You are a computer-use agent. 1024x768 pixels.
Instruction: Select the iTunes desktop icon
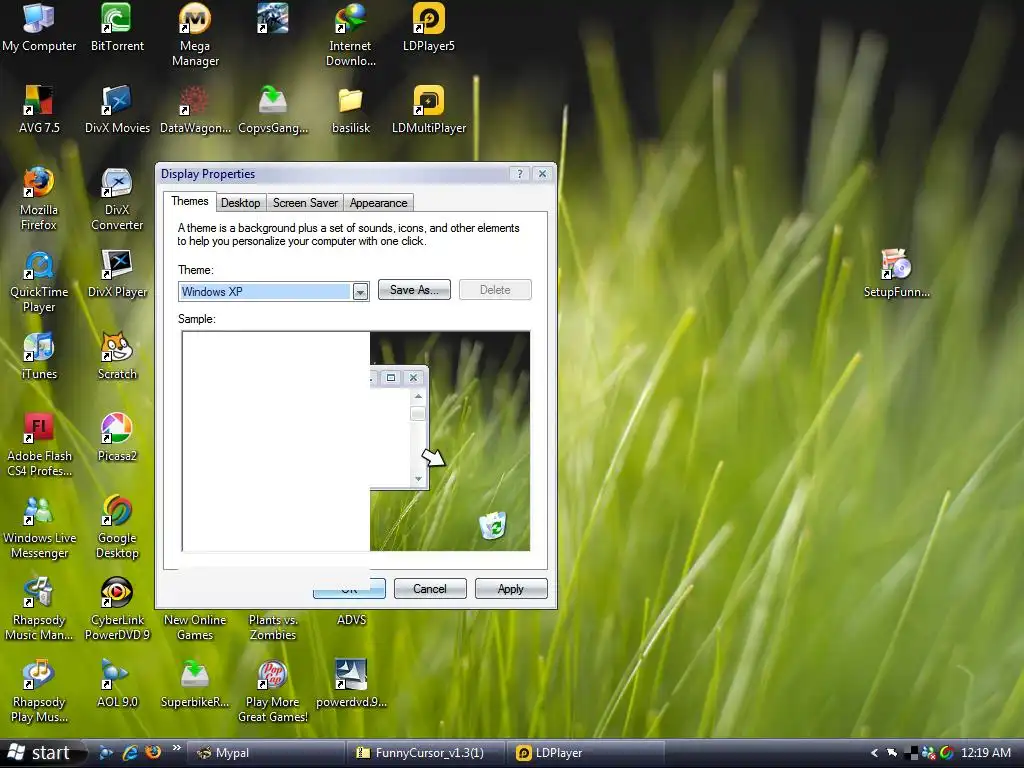(39, 357)
